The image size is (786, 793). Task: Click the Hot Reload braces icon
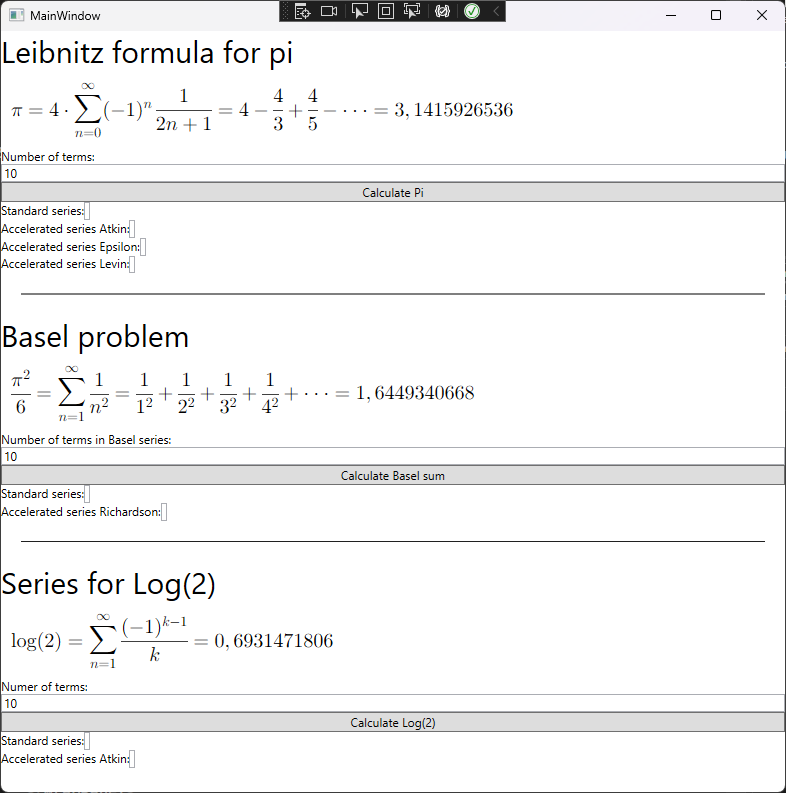click(443, 11)
